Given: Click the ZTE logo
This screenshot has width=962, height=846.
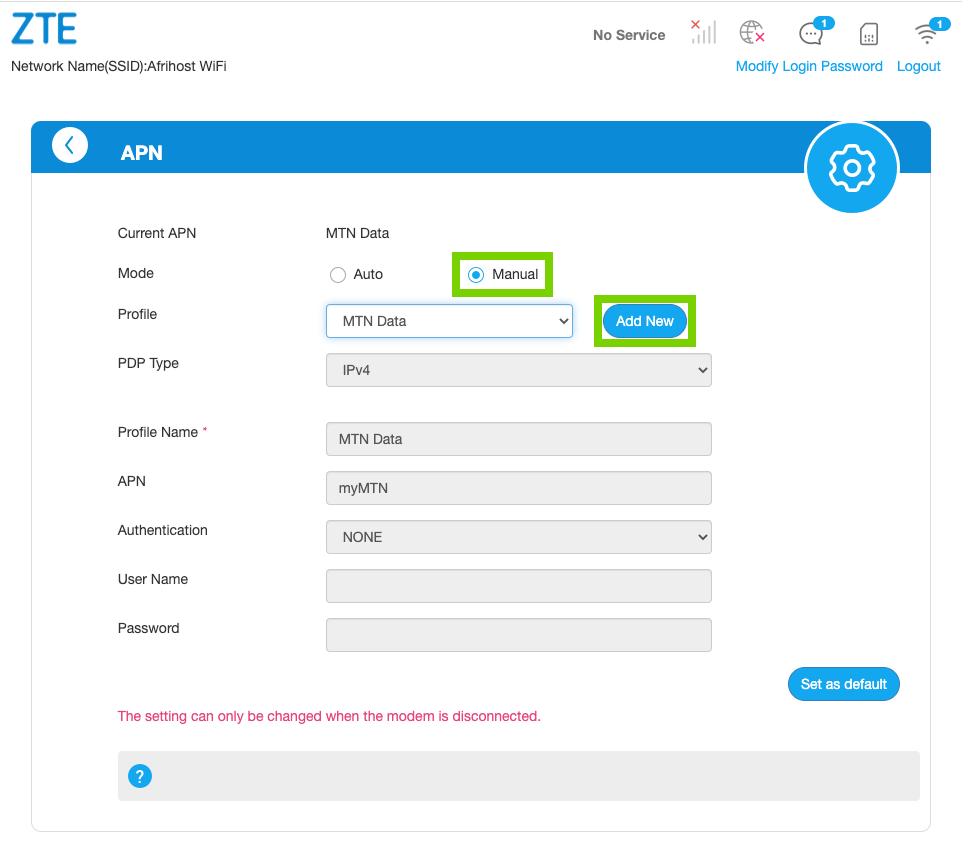Looking at the screenshot, I should [x=44, y=30].
